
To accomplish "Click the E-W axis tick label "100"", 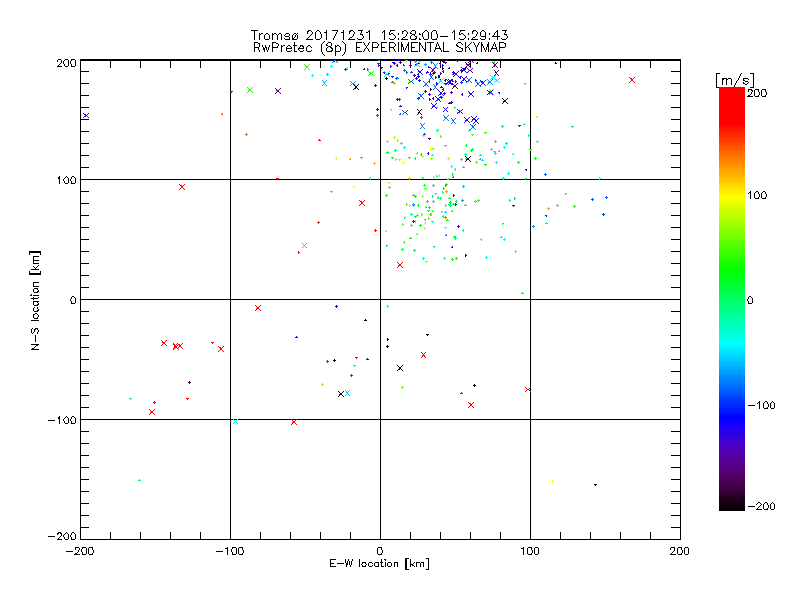I will click(530, 551).
